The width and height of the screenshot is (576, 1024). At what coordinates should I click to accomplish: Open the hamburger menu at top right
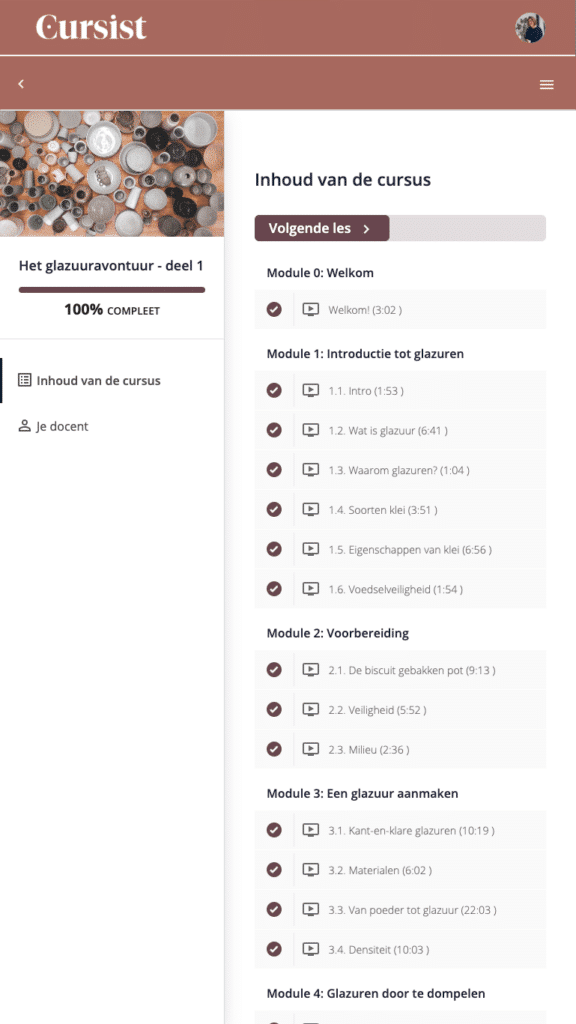coord(547,85)
